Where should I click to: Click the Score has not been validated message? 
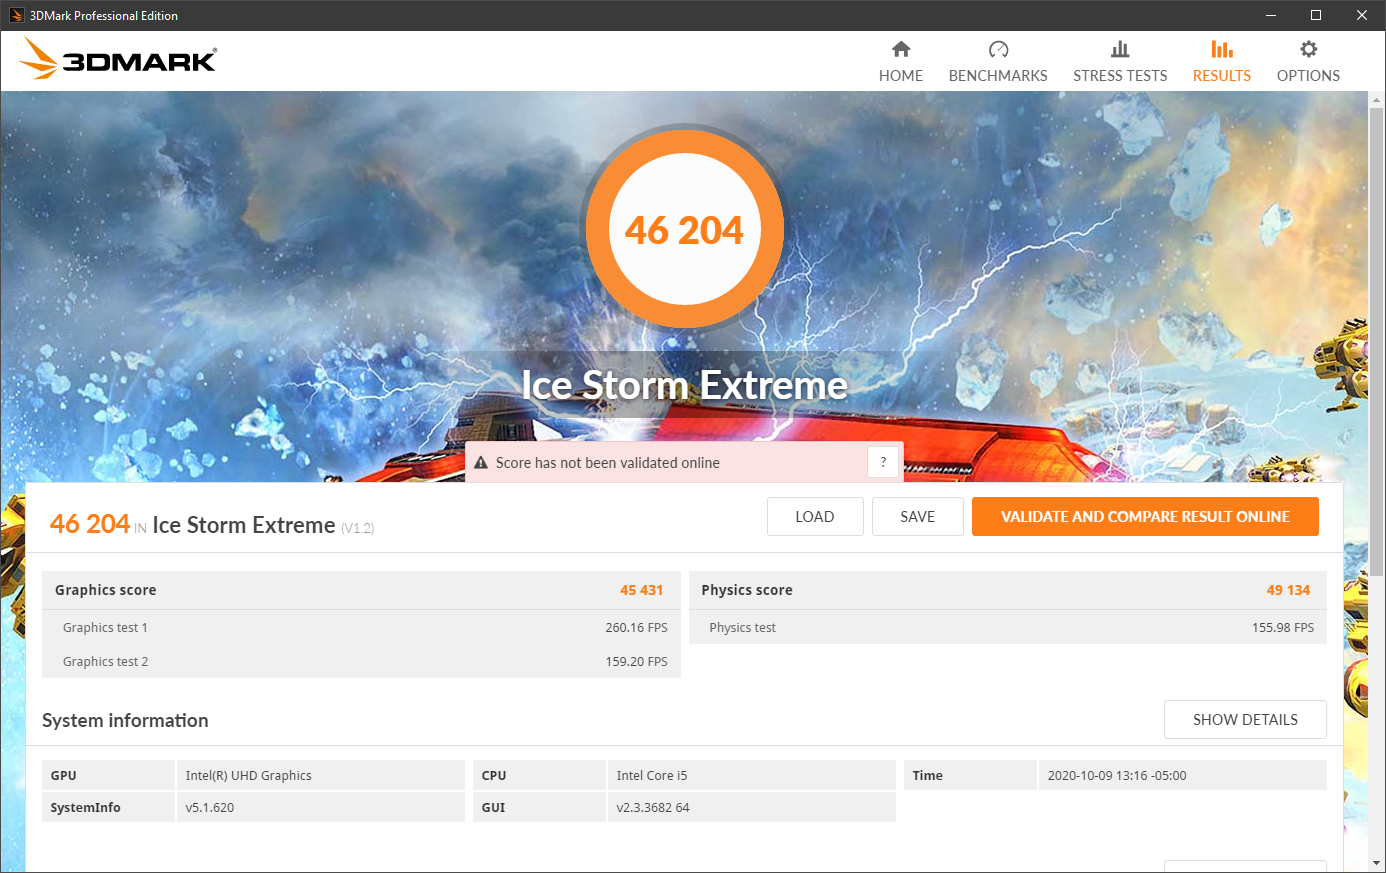click(608, 463)
